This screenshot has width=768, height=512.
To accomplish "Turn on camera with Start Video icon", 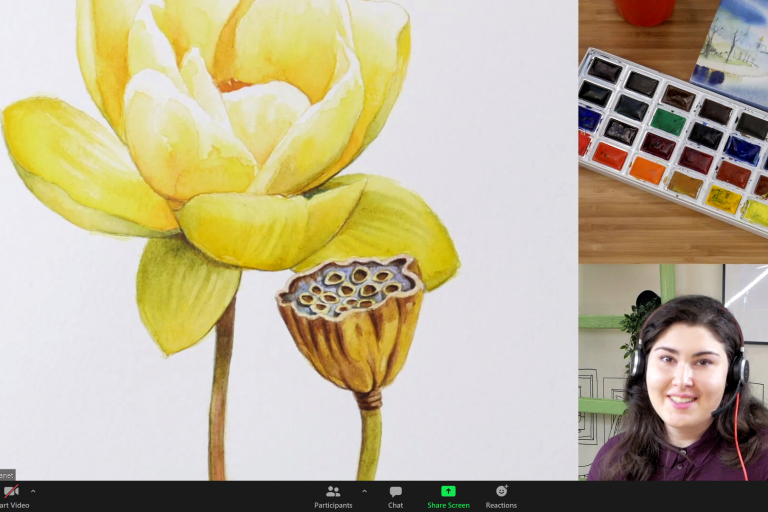I will coord(11,492).
